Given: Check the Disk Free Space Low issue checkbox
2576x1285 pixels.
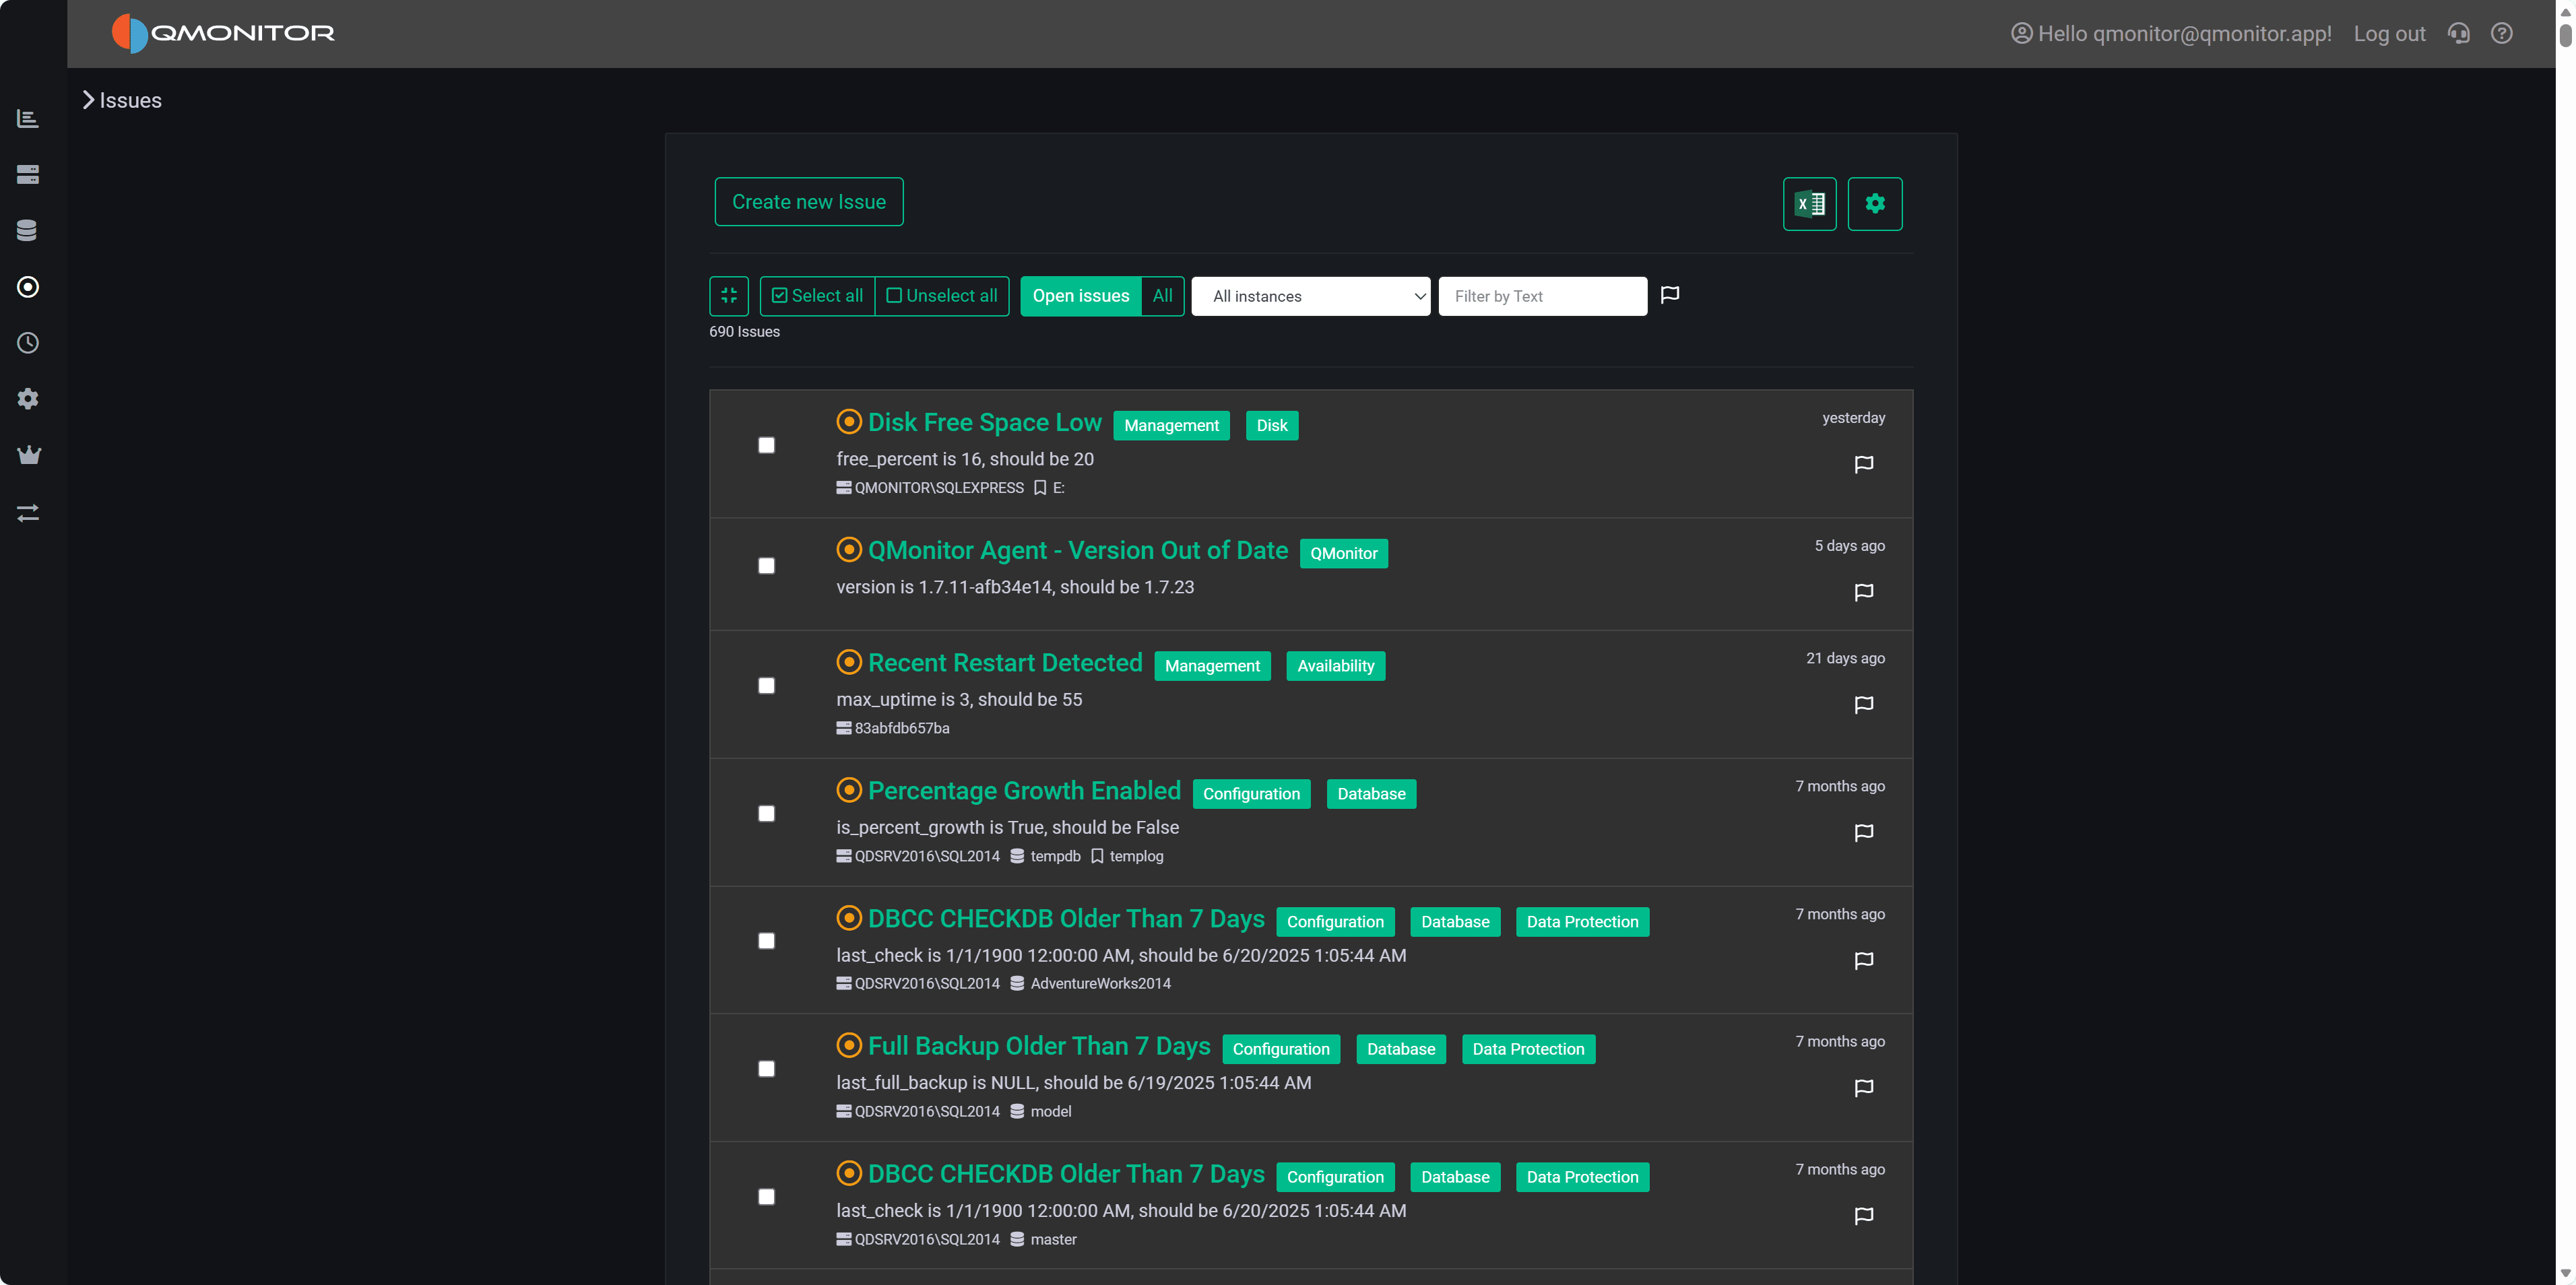Looking at the screenshot, I should [767, 445].
